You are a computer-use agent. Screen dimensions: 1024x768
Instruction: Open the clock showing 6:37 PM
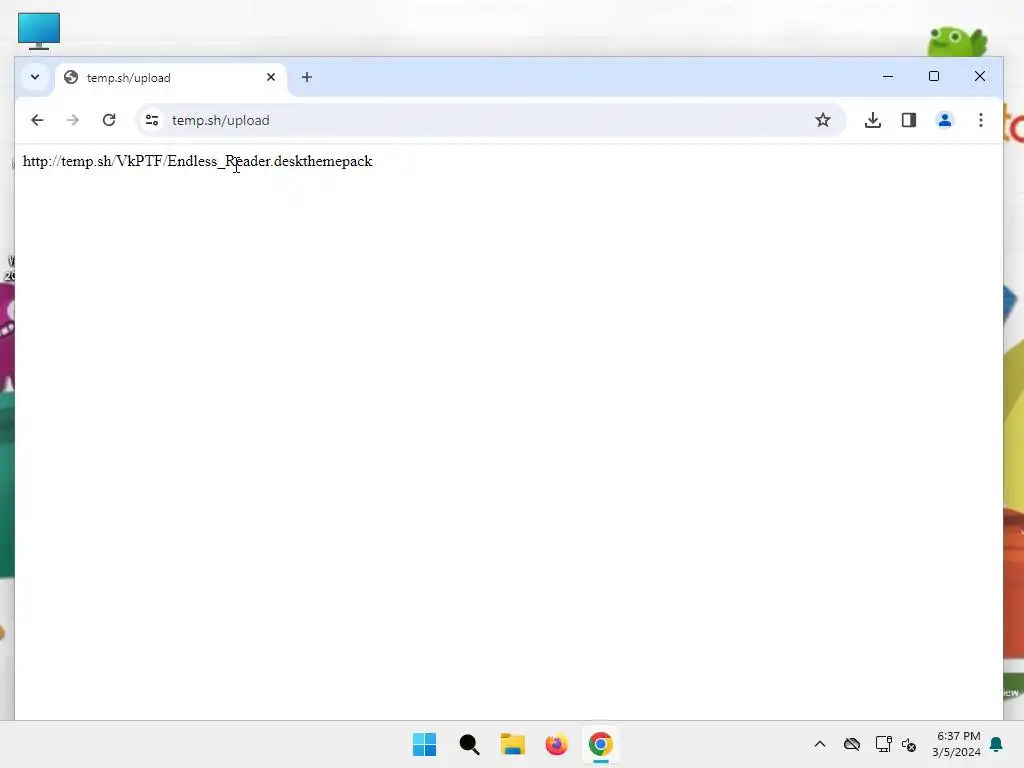coord(956,744)
